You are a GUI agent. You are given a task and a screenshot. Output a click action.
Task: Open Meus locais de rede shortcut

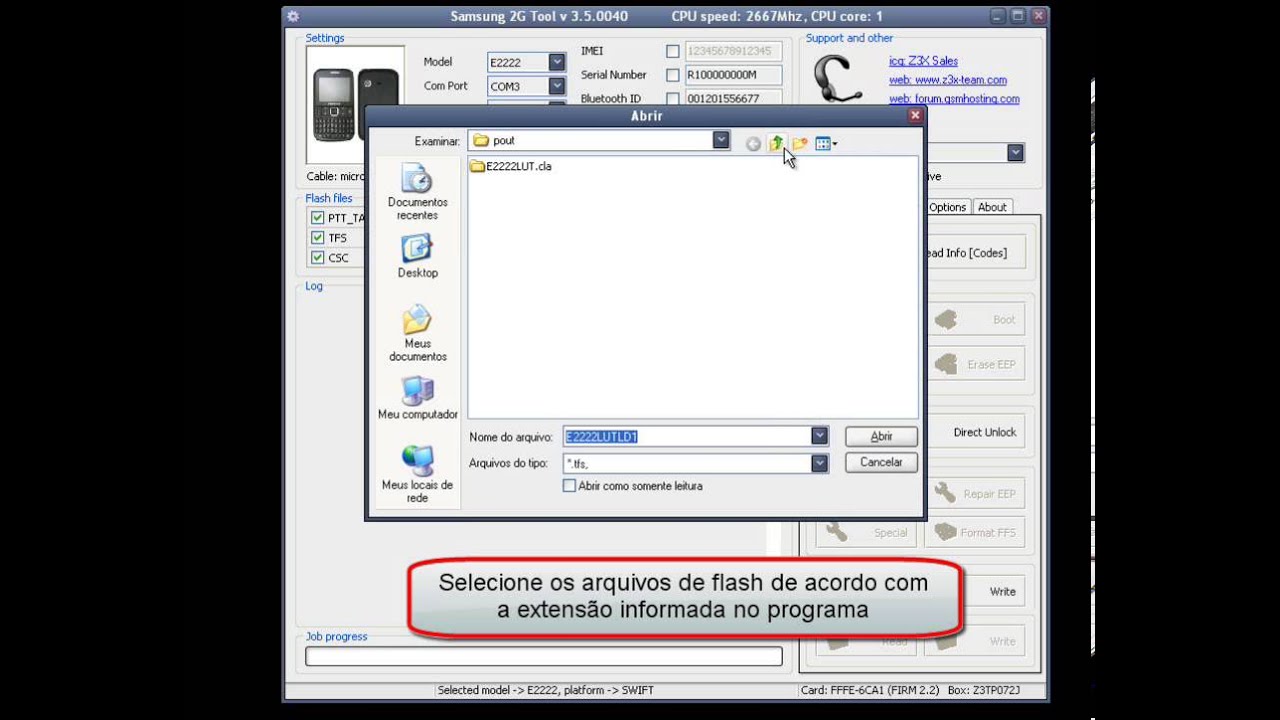click(x=417, y=475)
